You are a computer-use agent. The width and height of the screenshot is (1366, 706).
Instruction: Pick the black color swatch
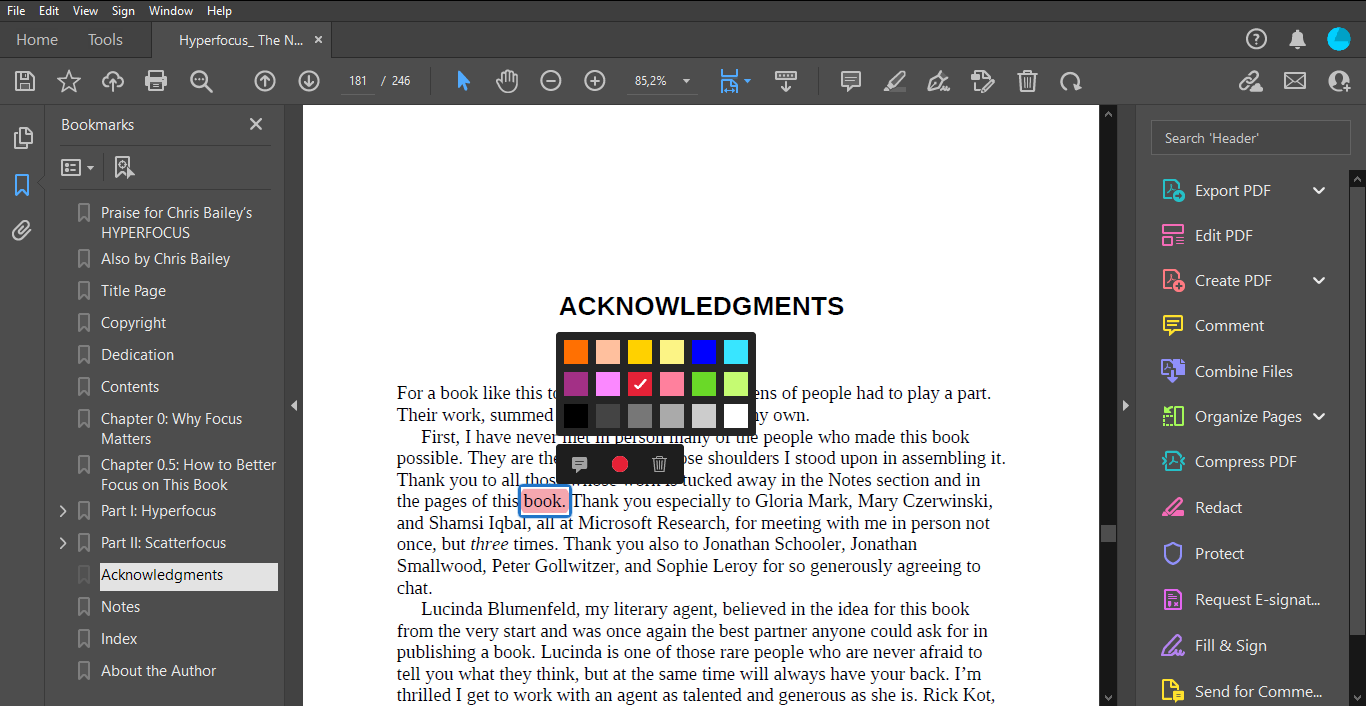point(576,416)
